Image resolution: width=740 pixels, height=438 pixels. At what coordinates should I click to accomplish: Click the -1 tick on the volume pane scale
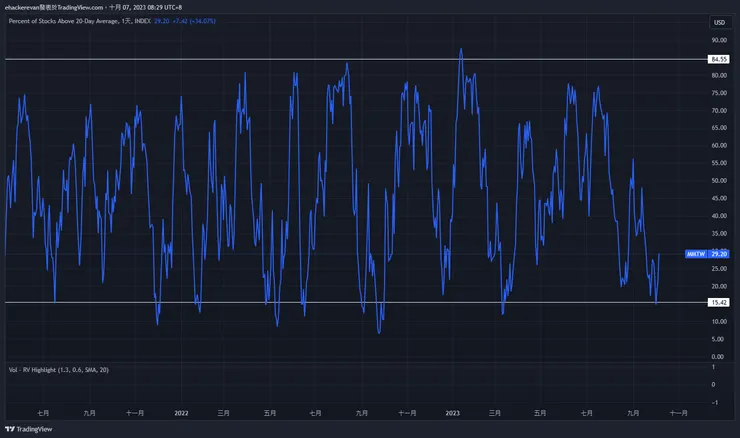click(715, 403)
